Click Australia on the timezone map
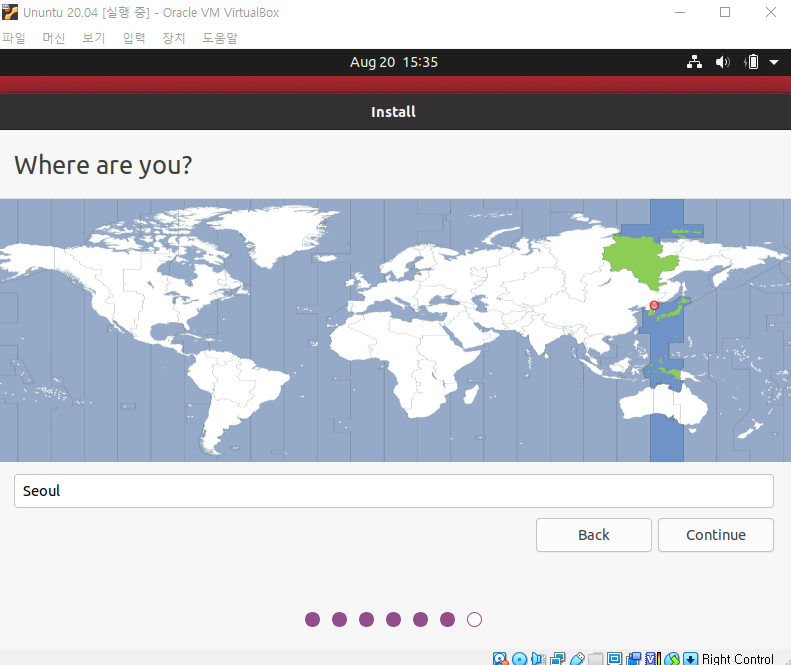 pyautogui.click(x=663, y=405)
